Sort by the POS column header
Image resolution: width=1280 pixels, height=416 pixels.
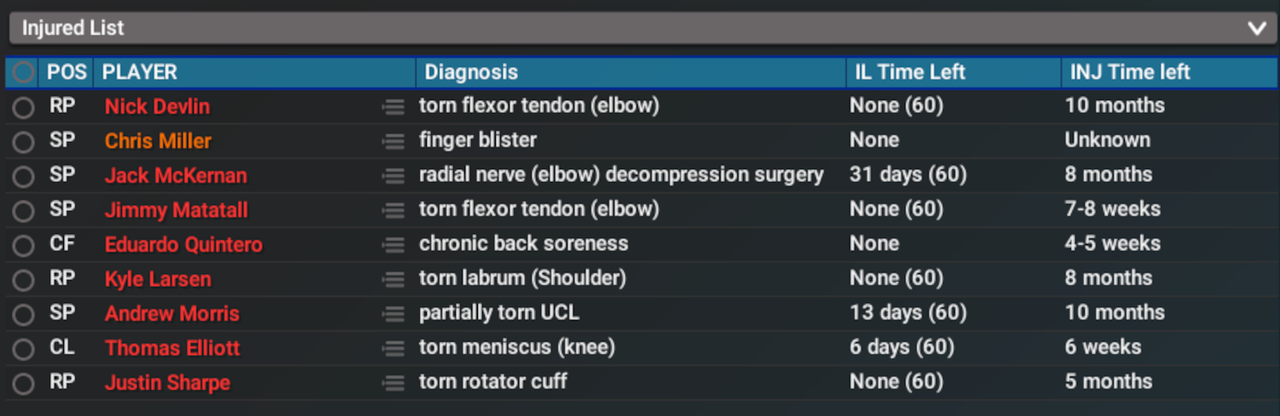pyautogui.click(x=67, y=72)
